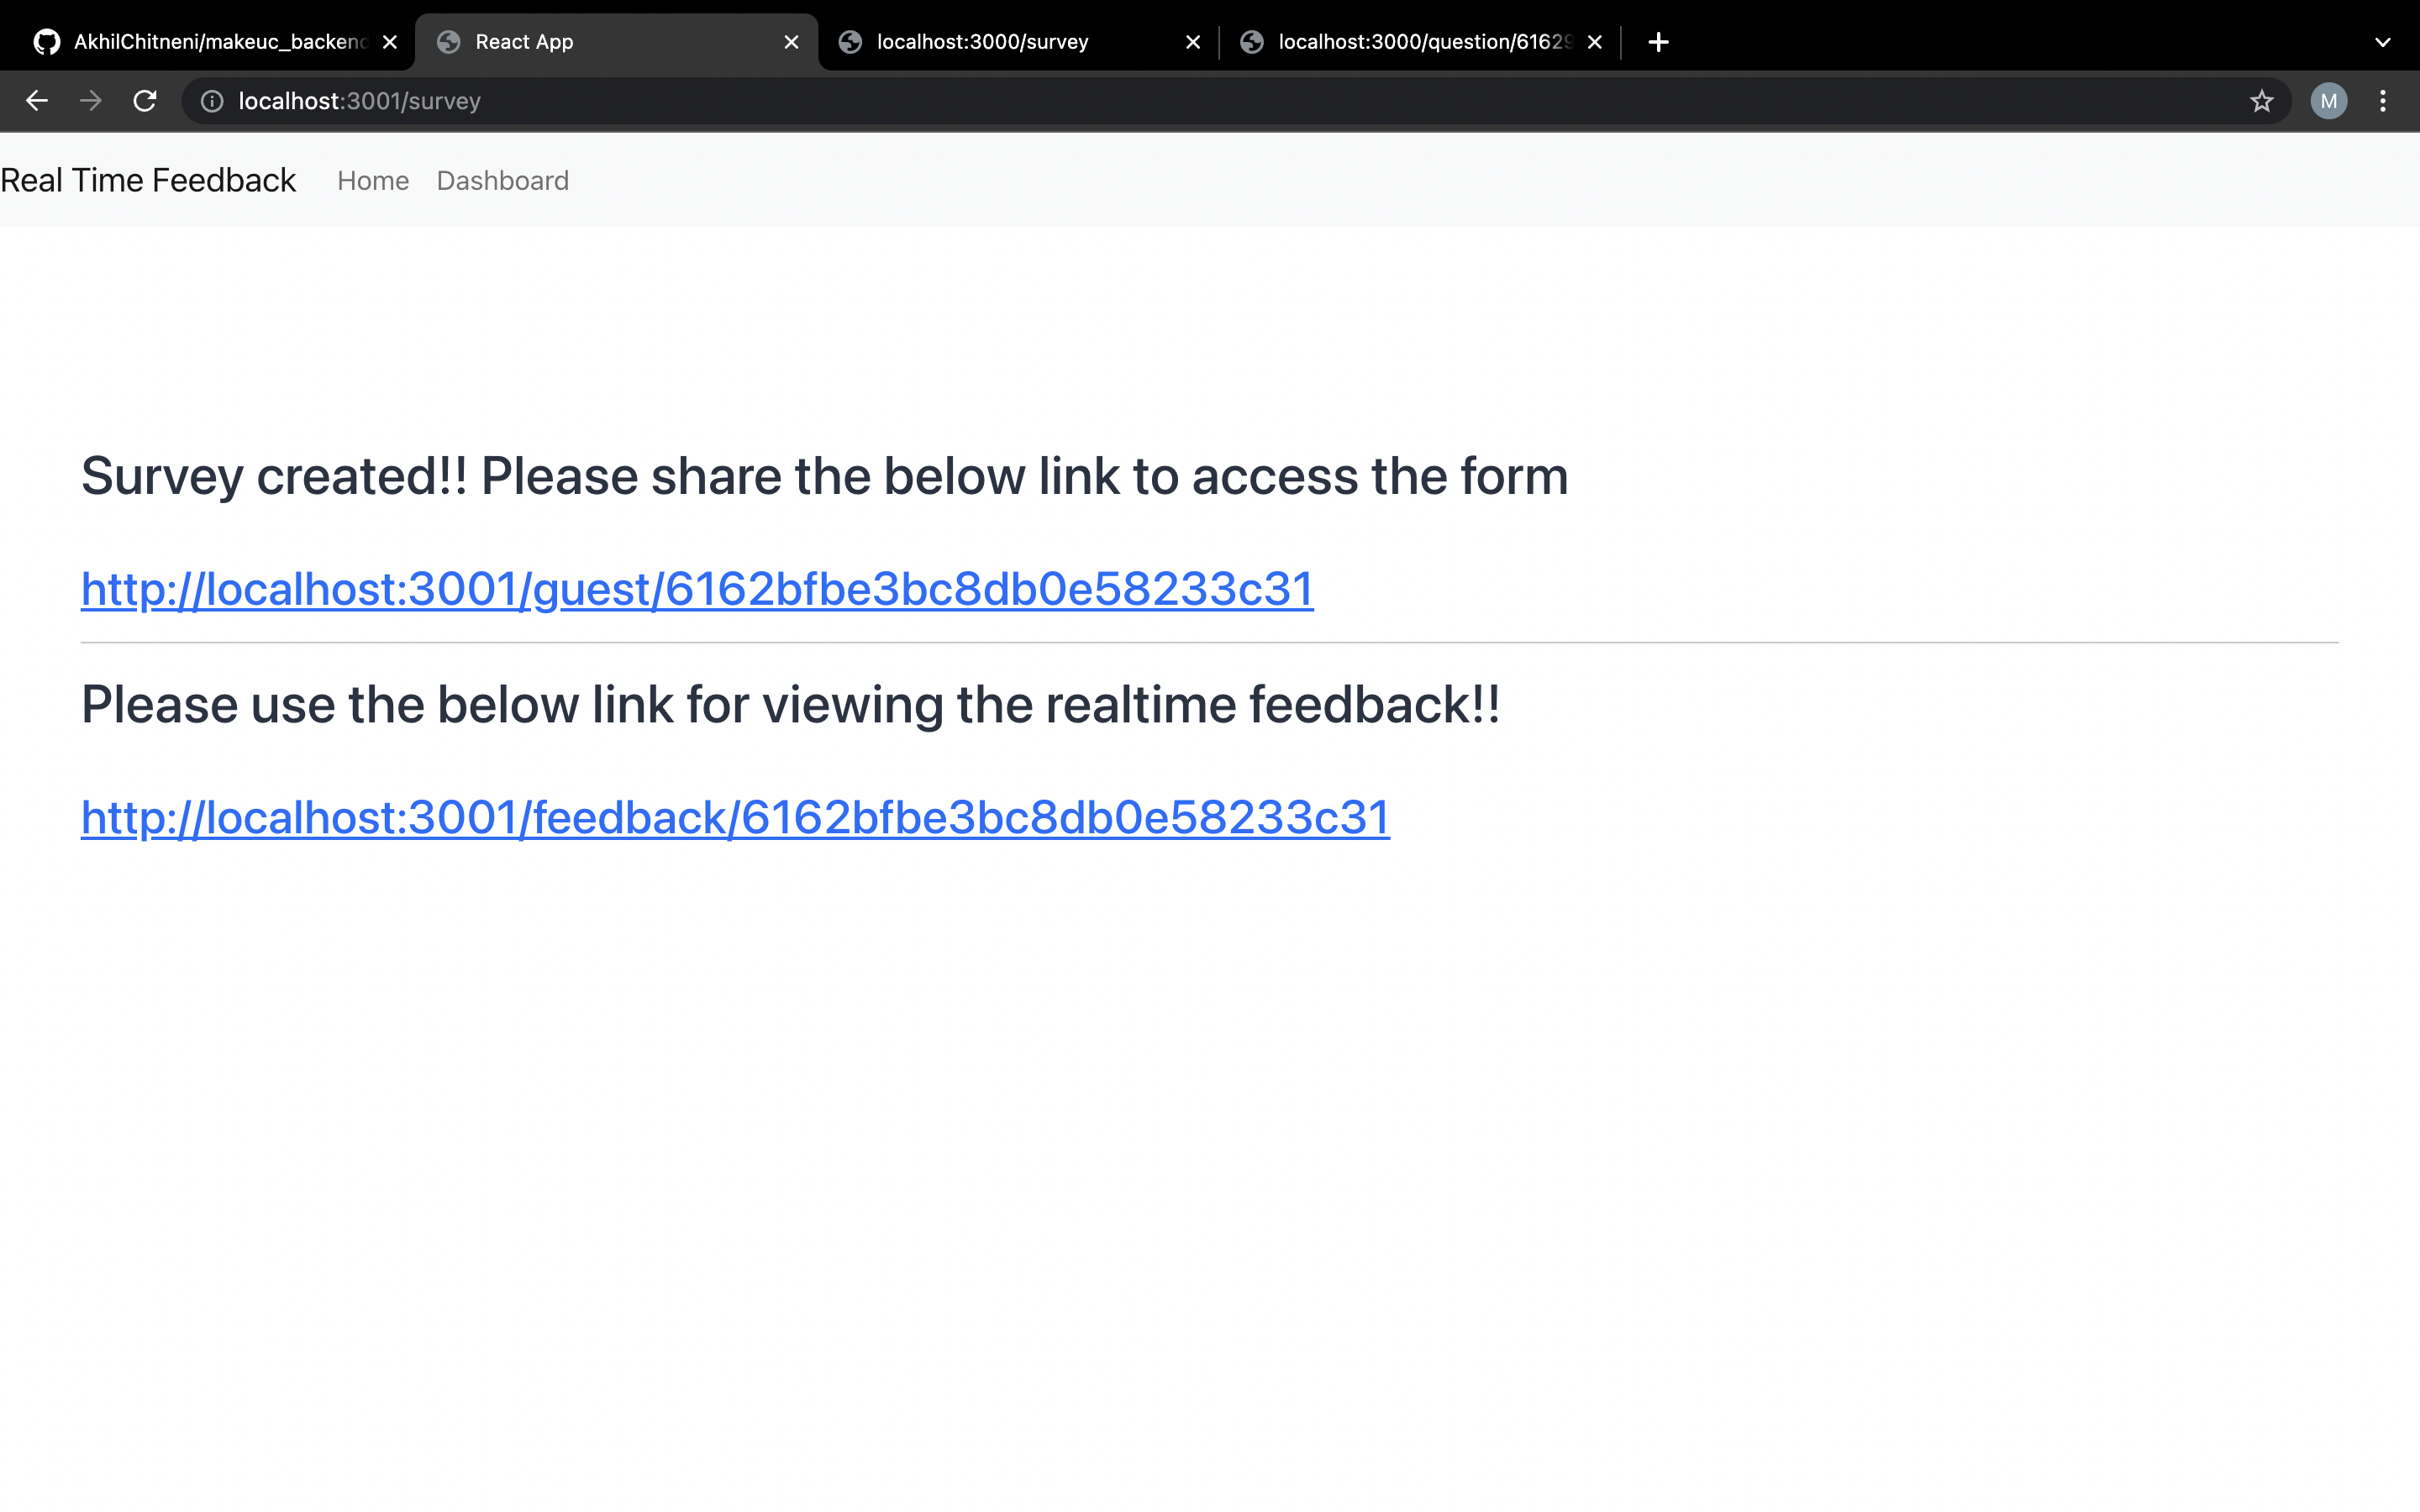The height and width of the screenshot is (1512, 2420).
Task: Close the GitHub makeuc_backend tab
Action: [390, 42]
